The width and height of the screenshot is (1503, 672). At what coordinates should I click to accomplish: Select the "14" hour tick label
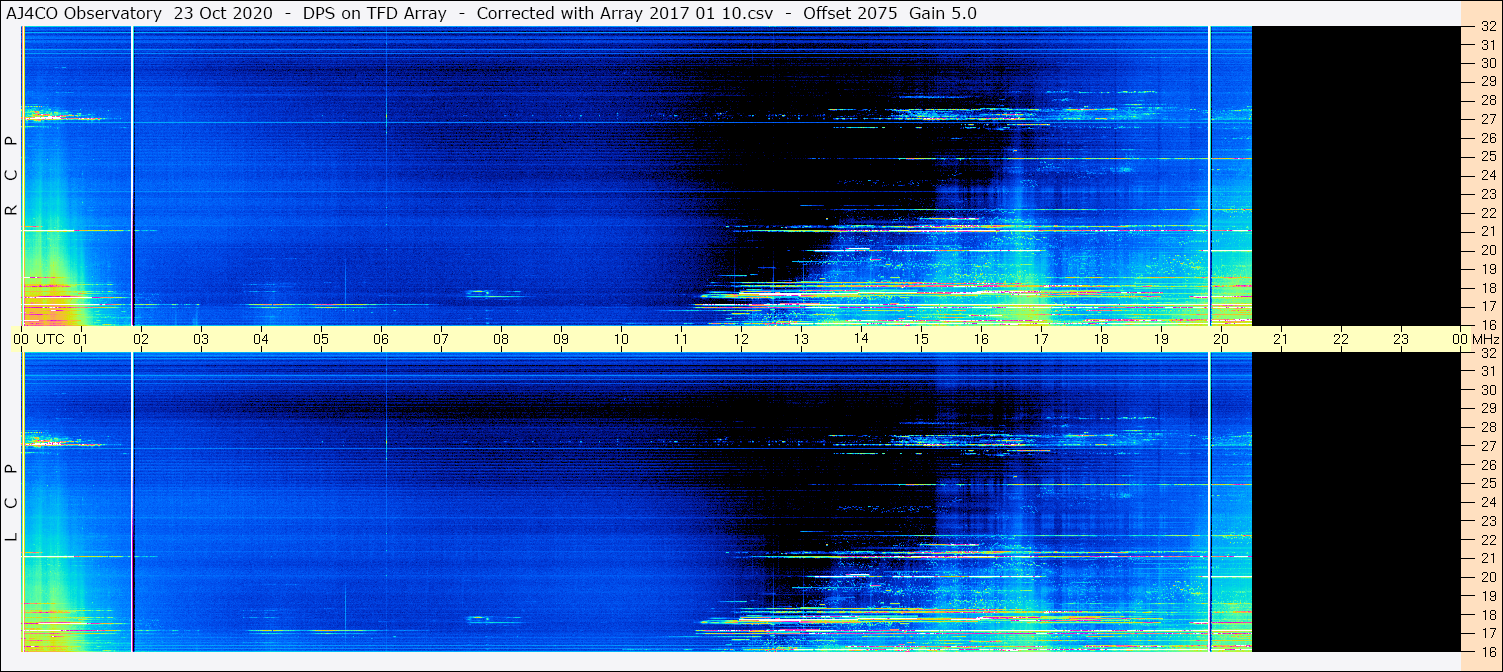point(861,339)
